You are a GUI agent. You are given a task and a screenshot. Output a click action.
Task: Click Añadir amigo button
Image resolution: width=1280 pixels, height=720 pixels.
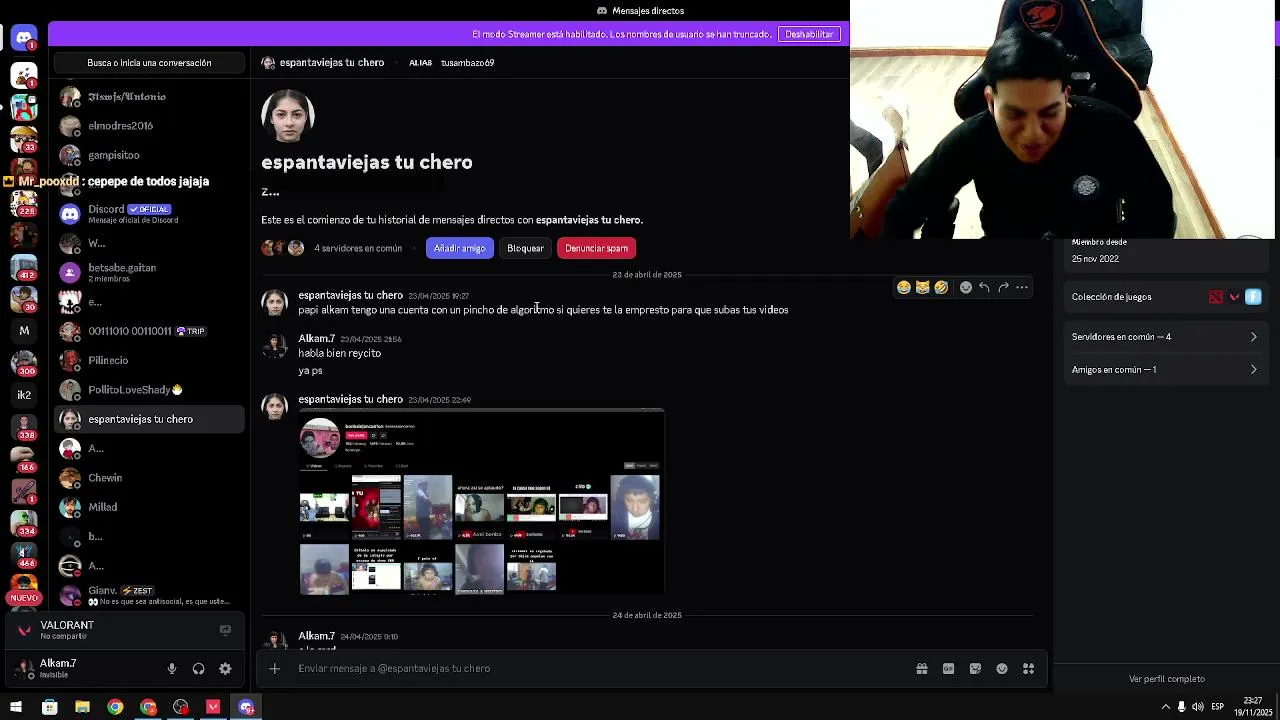pos(459,248)
